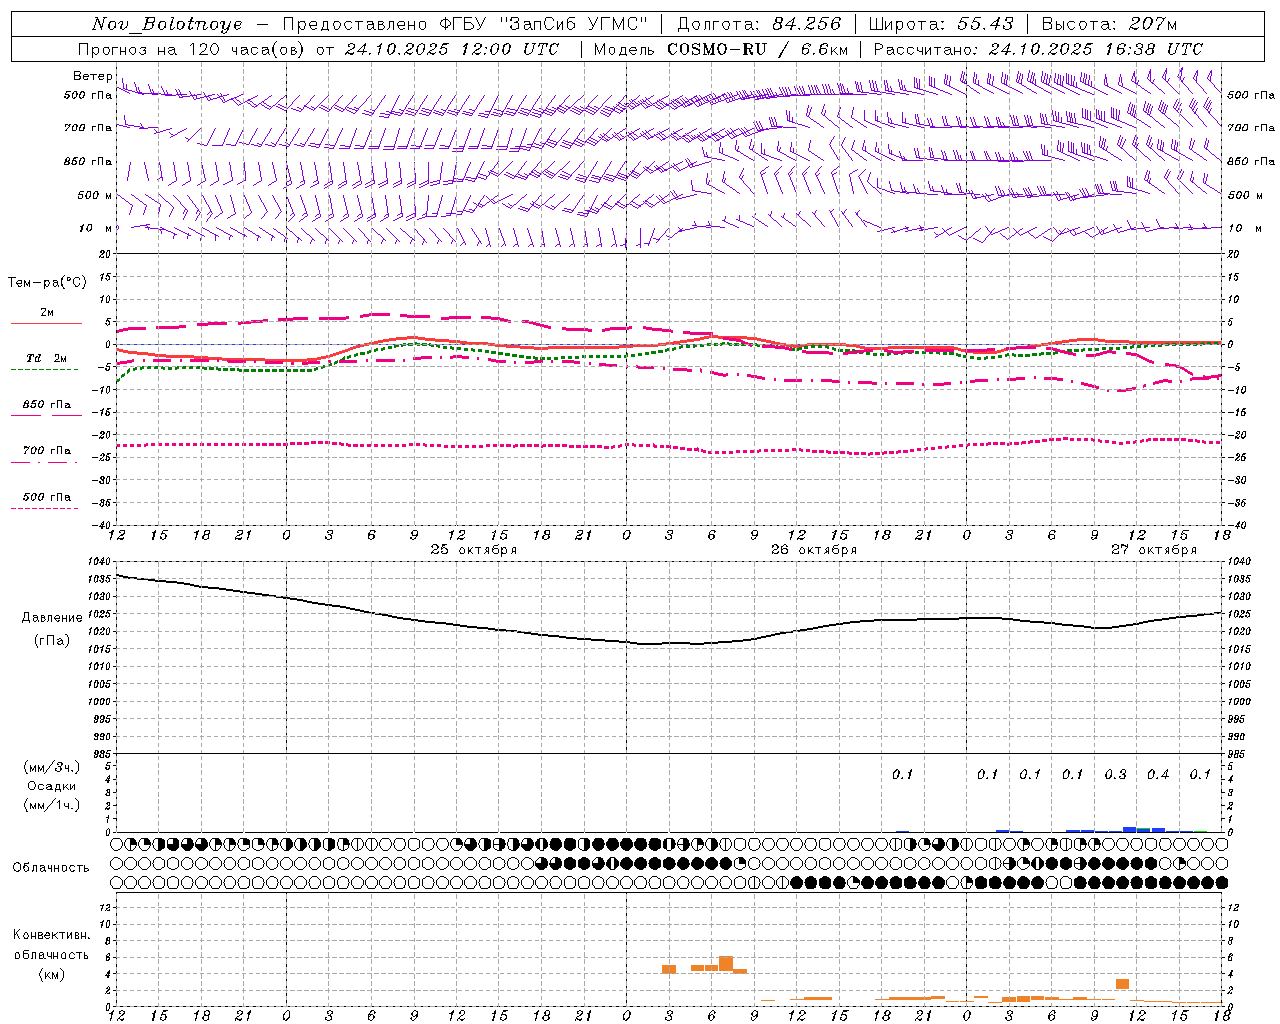Click the 850 гПа temperature legend entry
The width and height of the screenshot is (1280, 1024).
[x=46, y=405]
